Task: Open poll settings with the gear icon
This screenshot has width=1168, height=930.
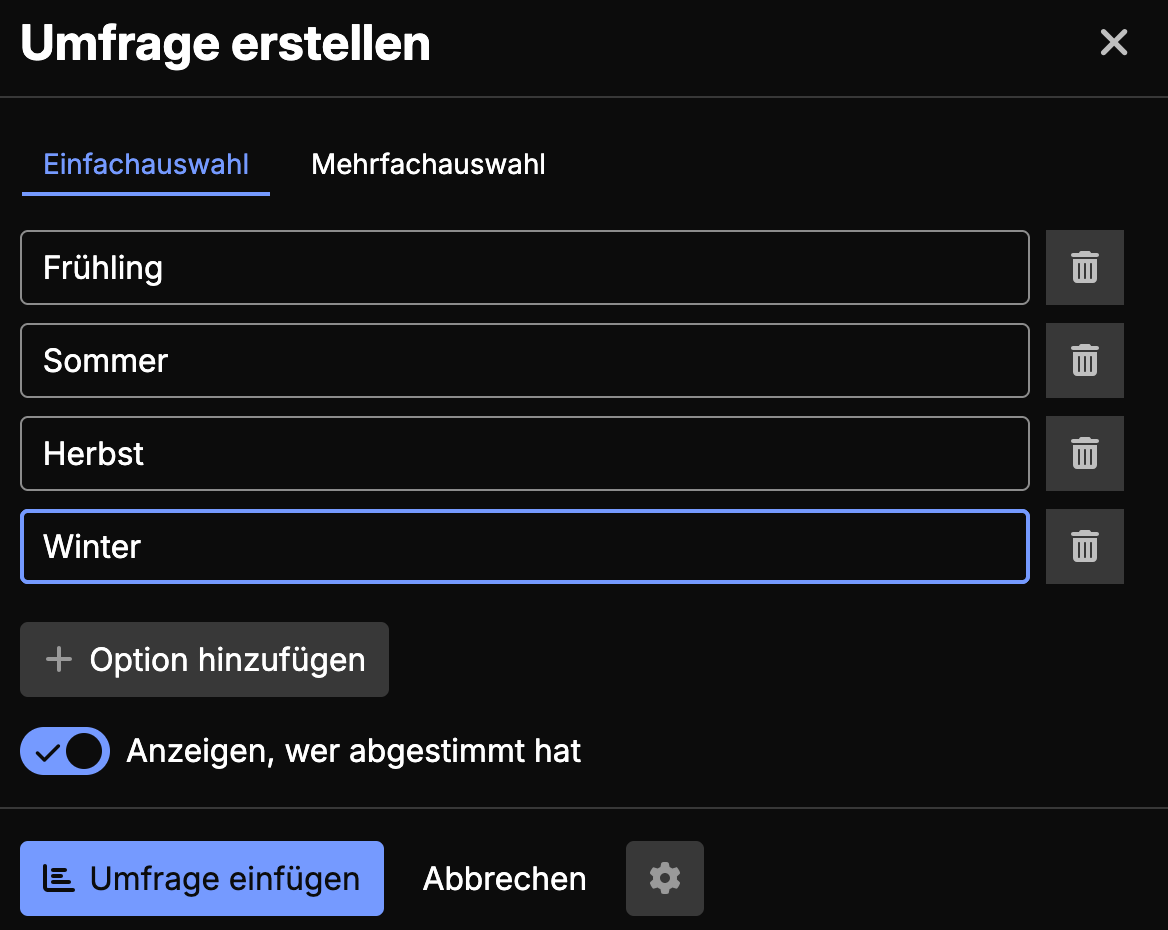Action: tap(664, 878)
